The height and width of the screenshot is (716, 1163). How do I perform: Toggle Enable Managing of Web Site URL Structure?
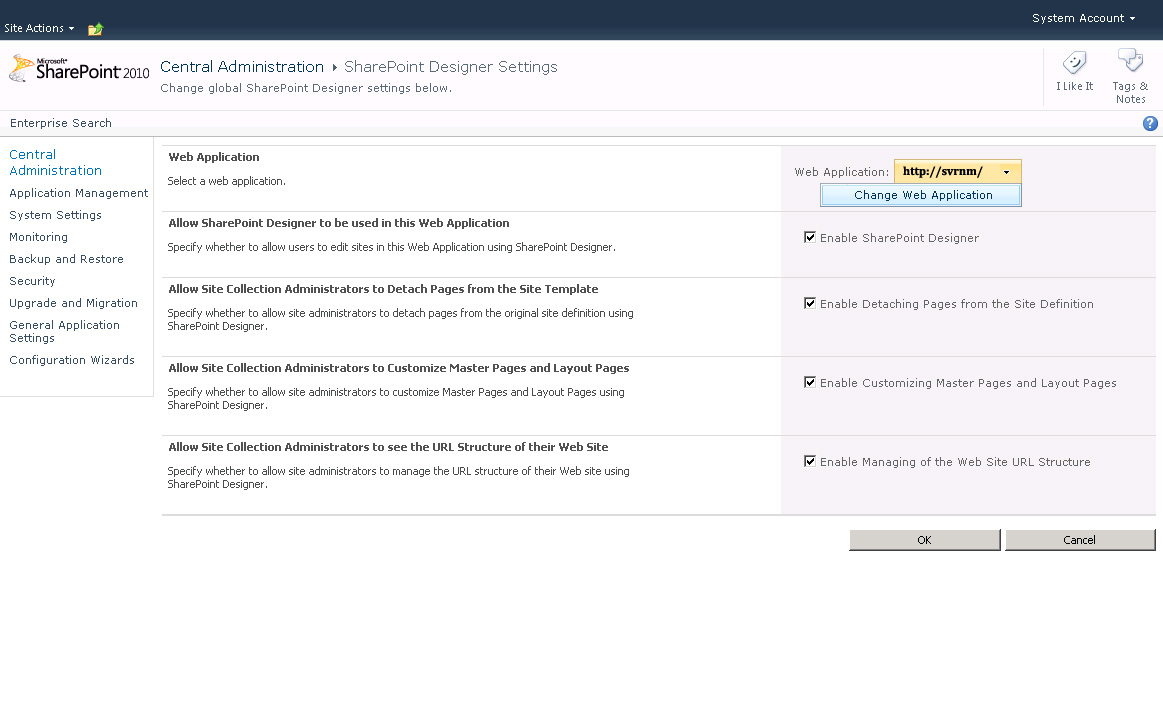(x=810, y=462)
